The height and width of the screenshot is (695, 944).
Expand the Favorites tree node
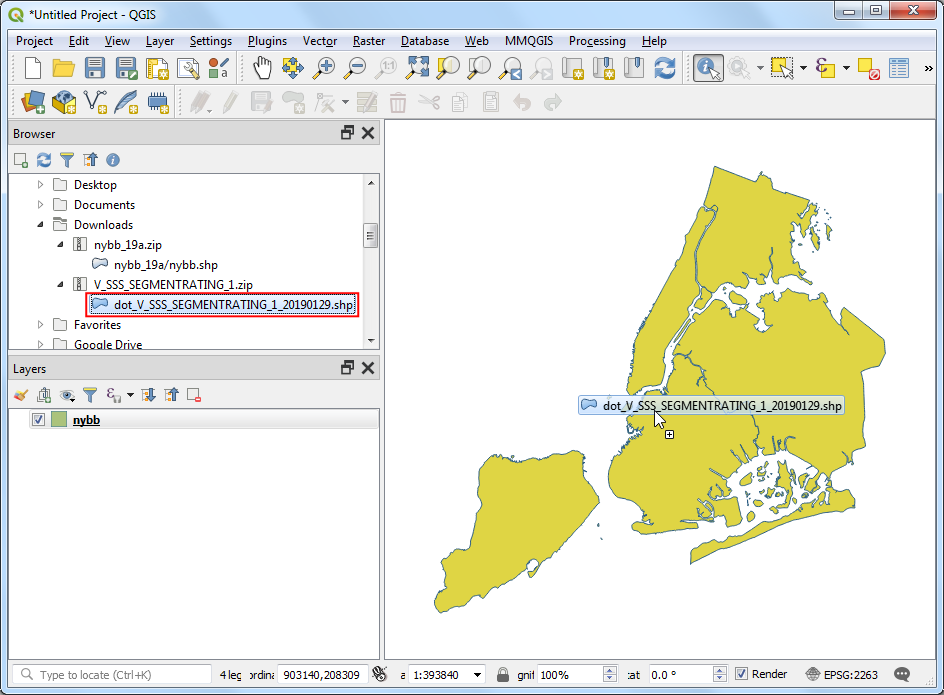pyautogui.click(x=40, y=325)
